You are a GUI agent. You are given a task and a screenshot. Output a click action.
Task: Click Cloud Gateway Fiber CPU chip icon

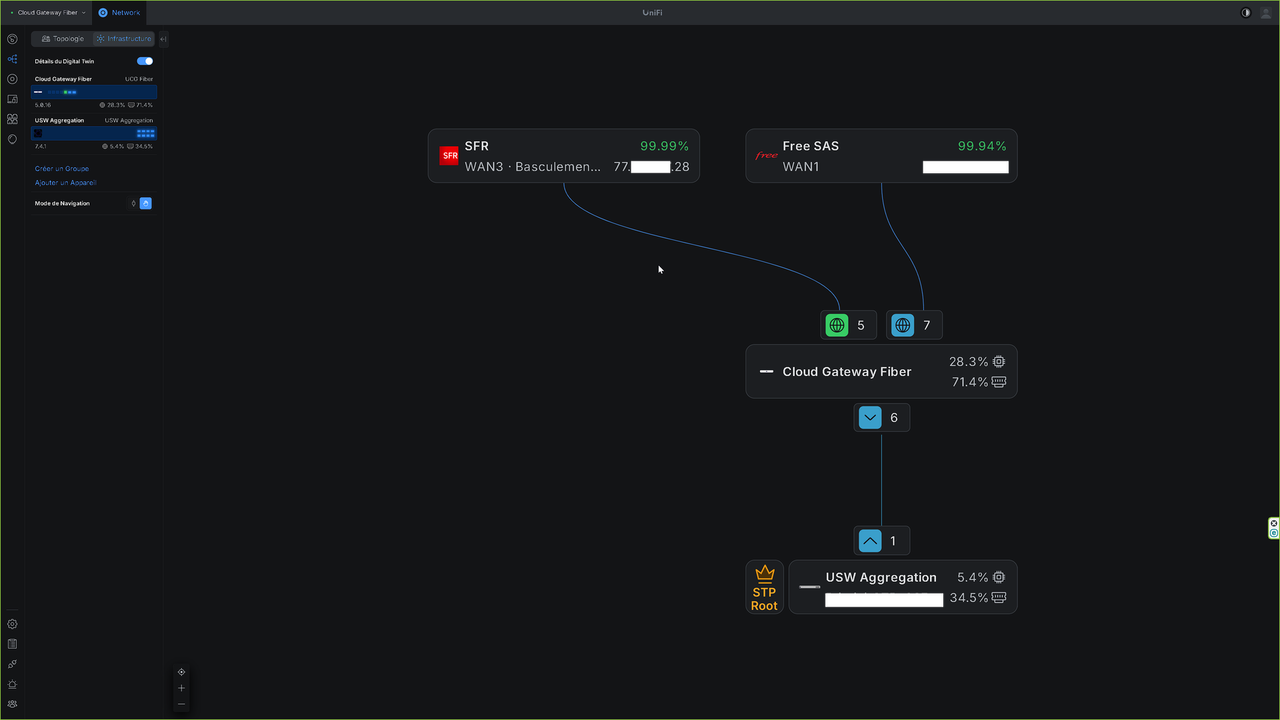coord(998,362)
